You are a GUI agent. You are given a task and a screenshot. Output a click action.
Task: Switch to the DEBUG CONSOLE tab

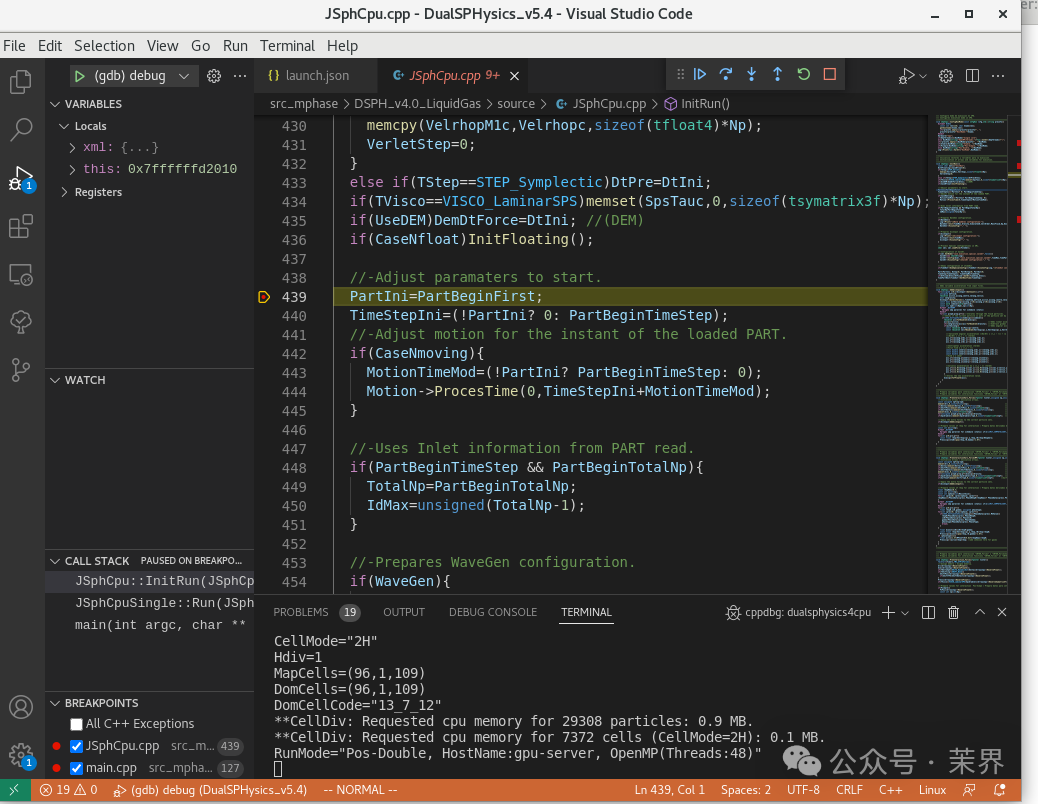(493, 613)
